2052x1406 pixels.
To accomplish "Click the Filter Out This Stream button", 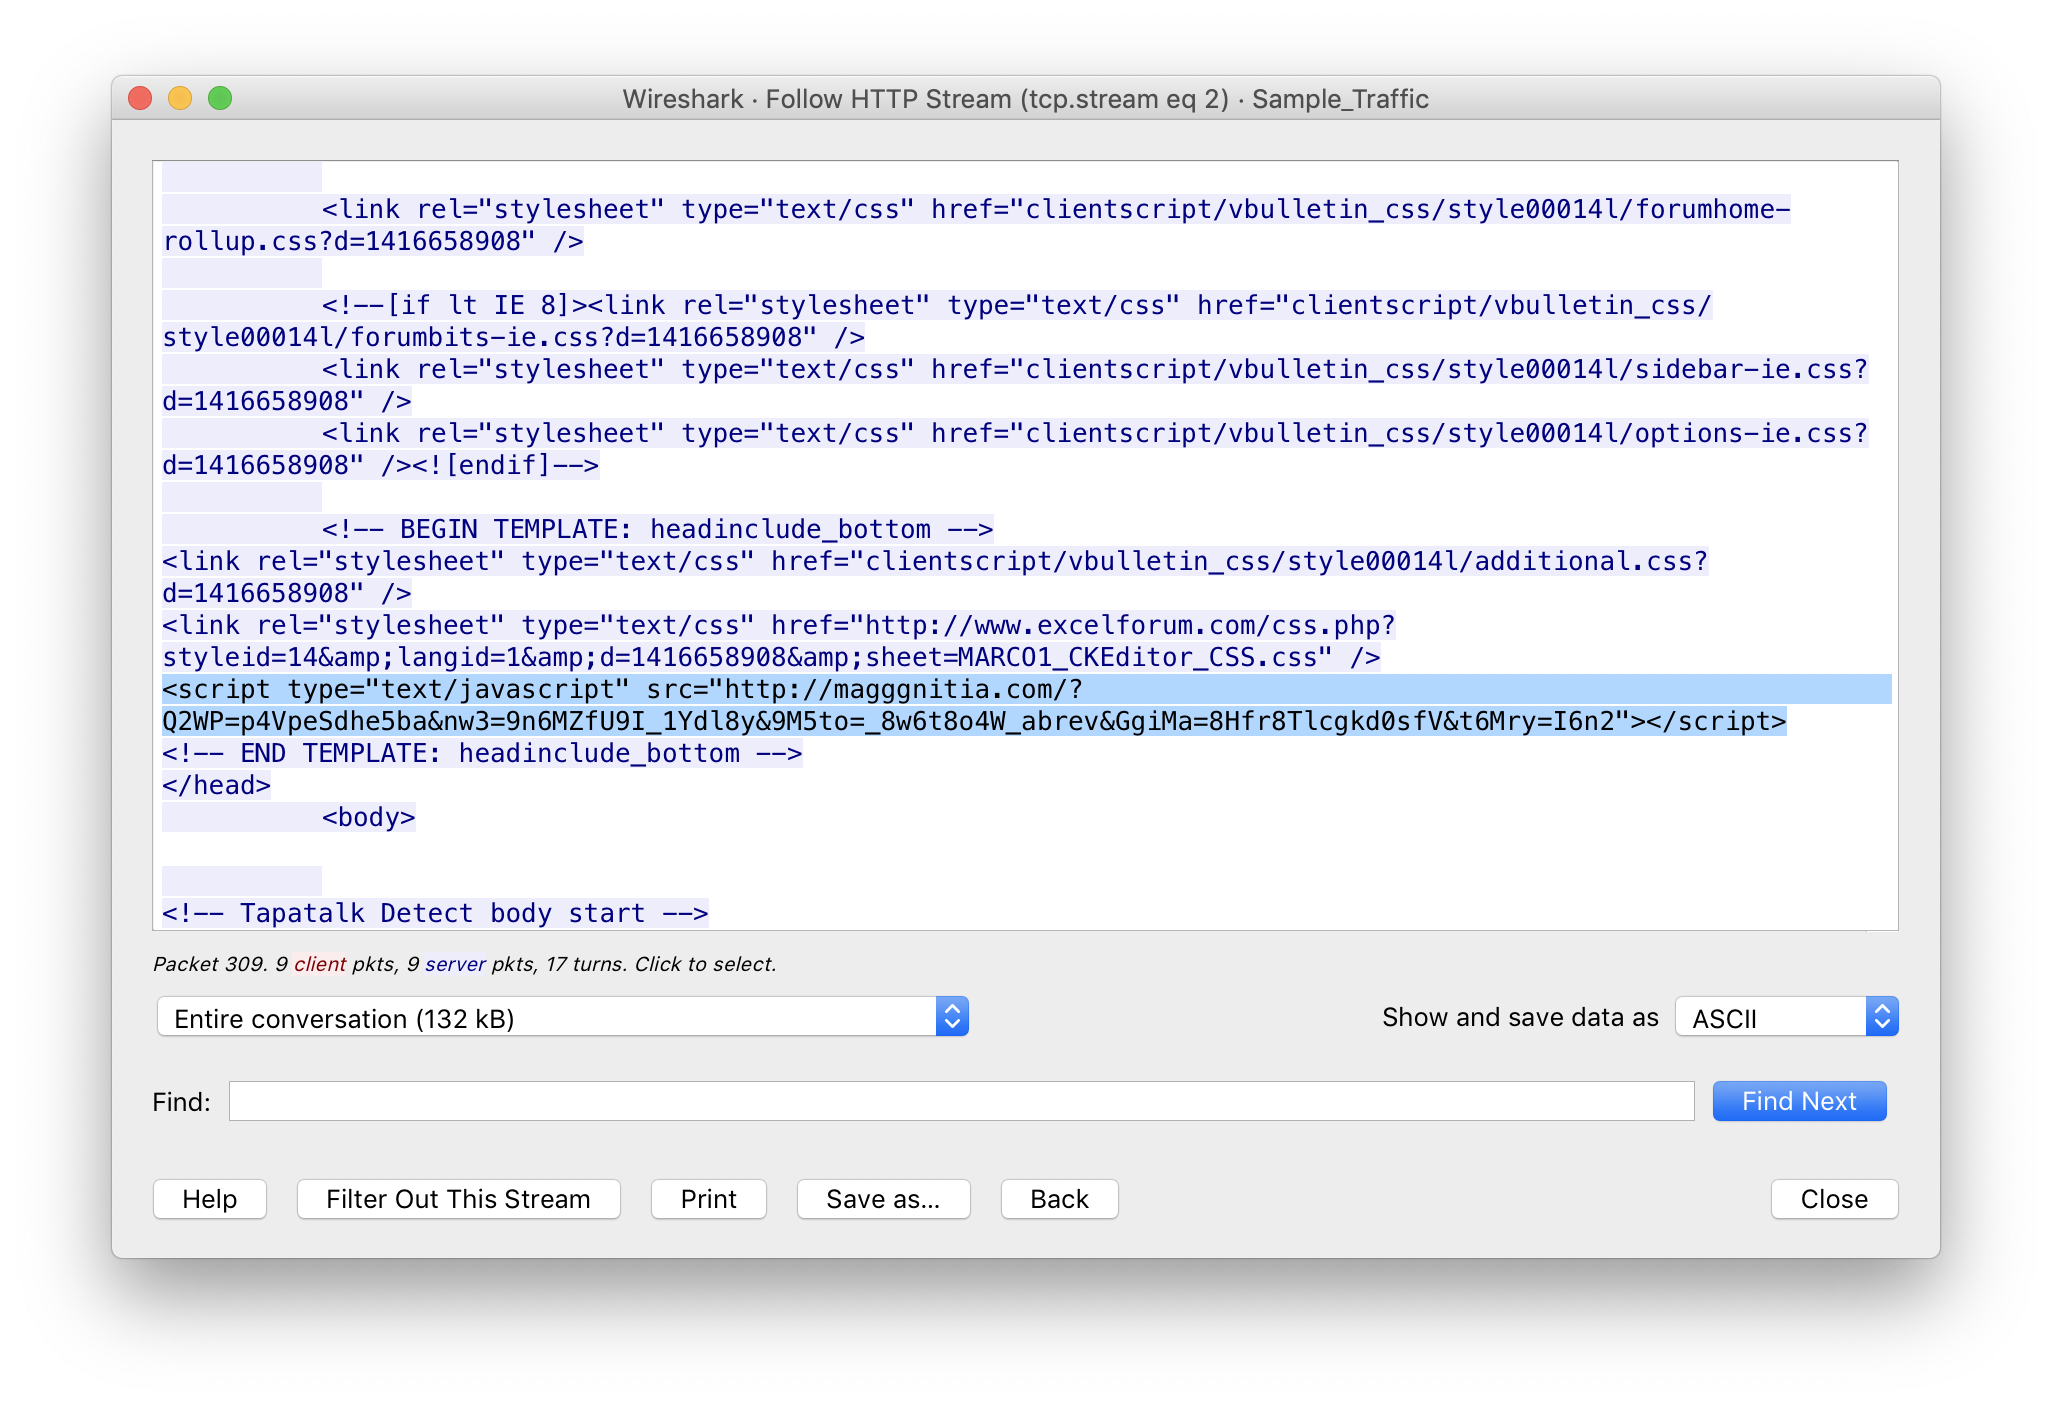I will click(x=455, y=1200).
